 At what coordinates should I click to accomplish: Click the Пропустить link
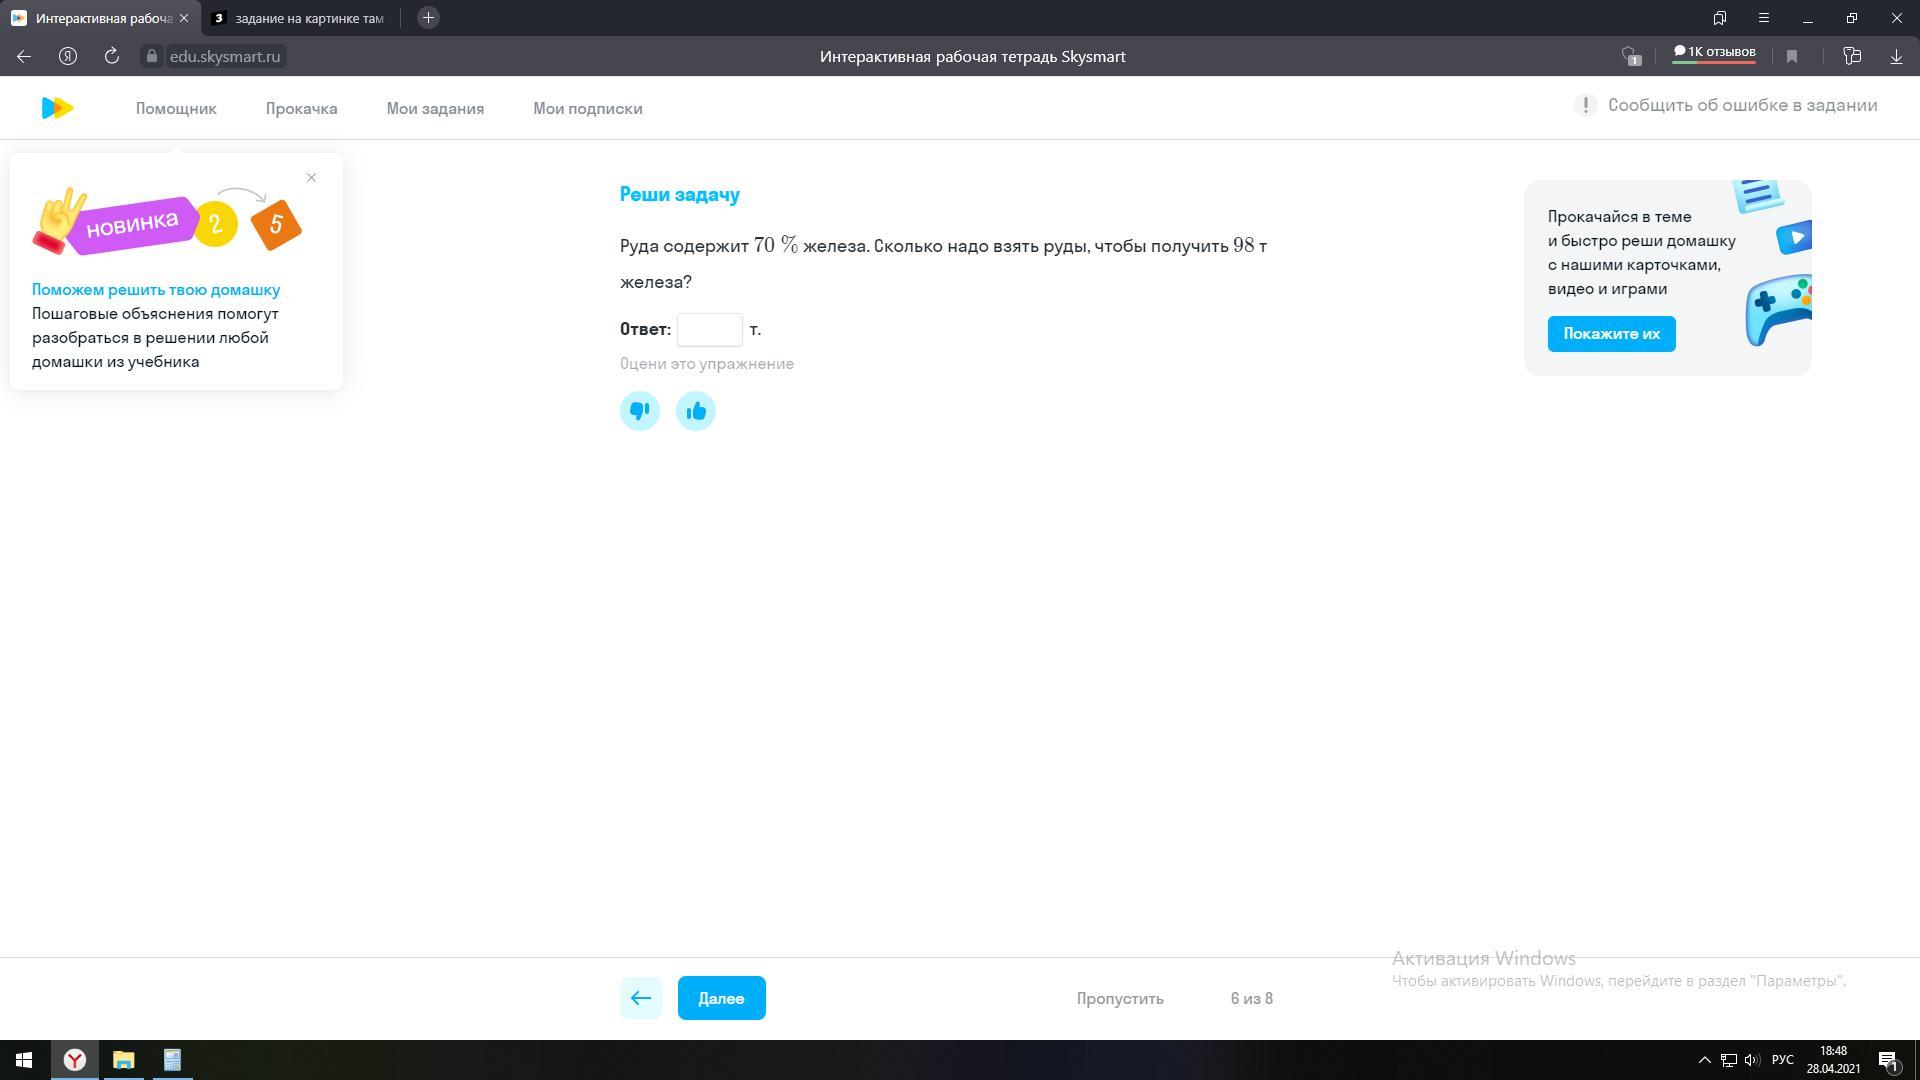(1120, 999)
